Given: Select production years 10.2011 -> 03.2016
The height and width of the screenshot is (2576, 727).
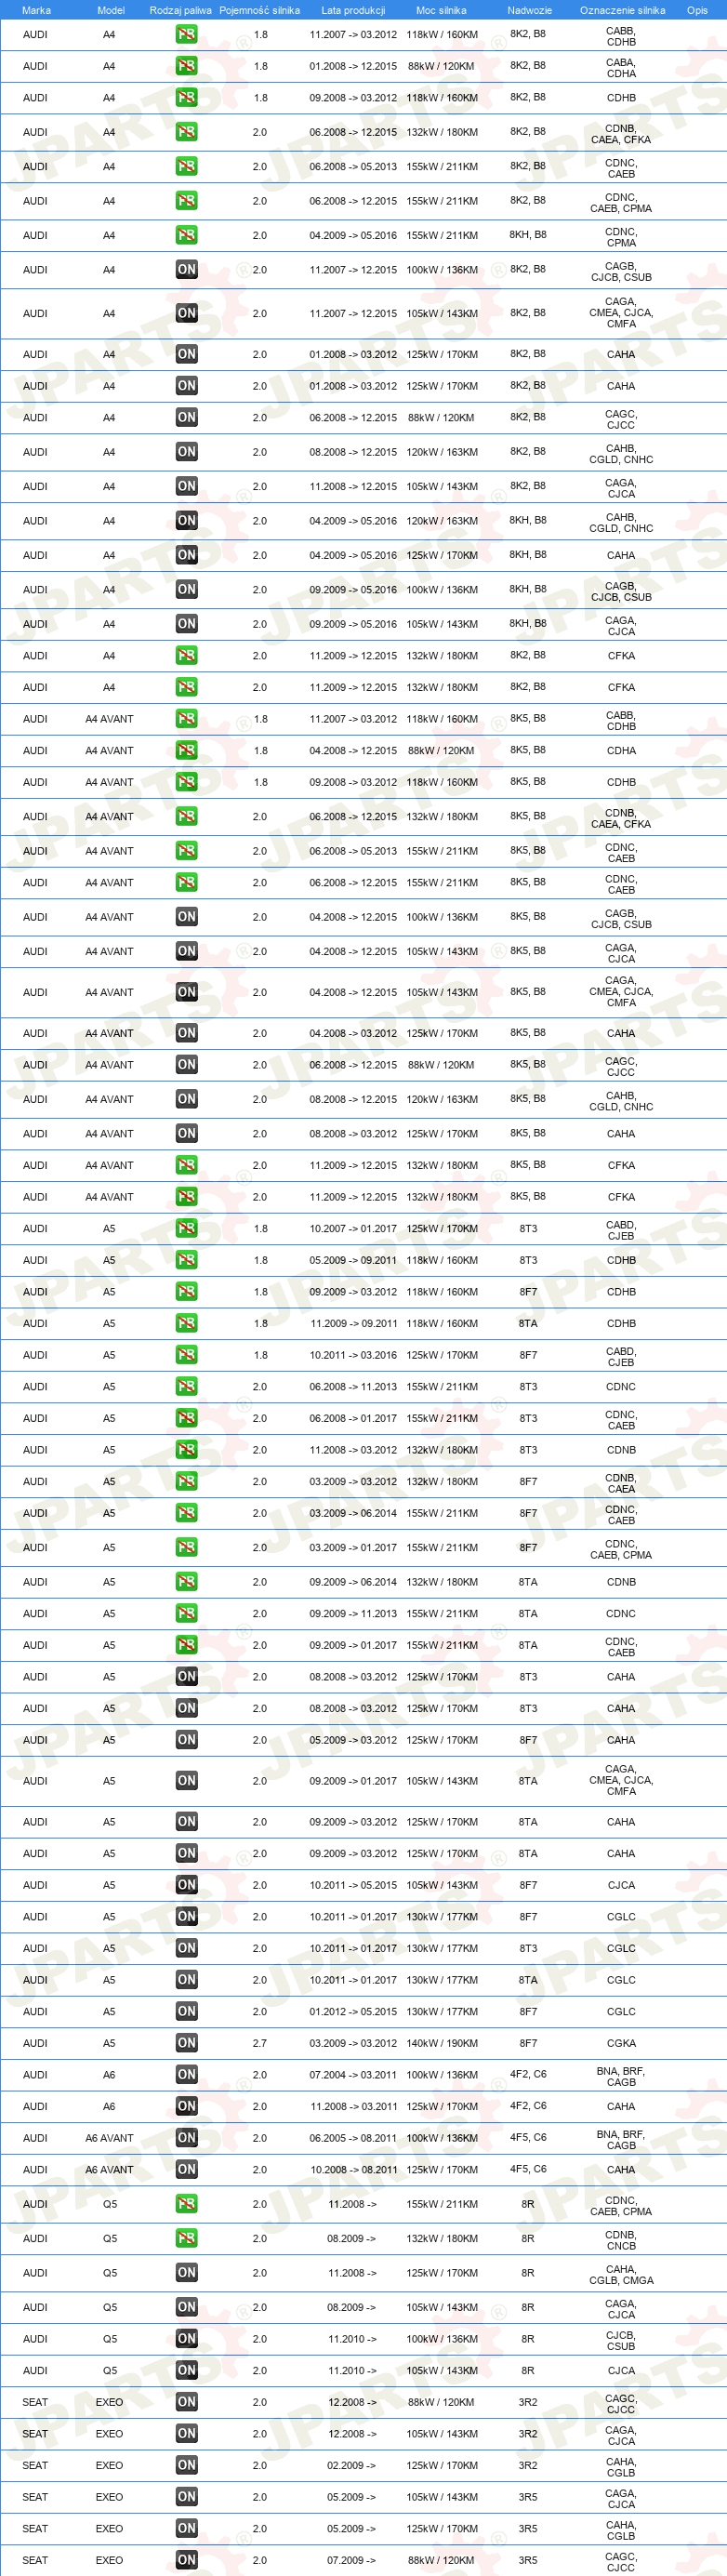Looking at the screenshot, I should point(353,1355).
